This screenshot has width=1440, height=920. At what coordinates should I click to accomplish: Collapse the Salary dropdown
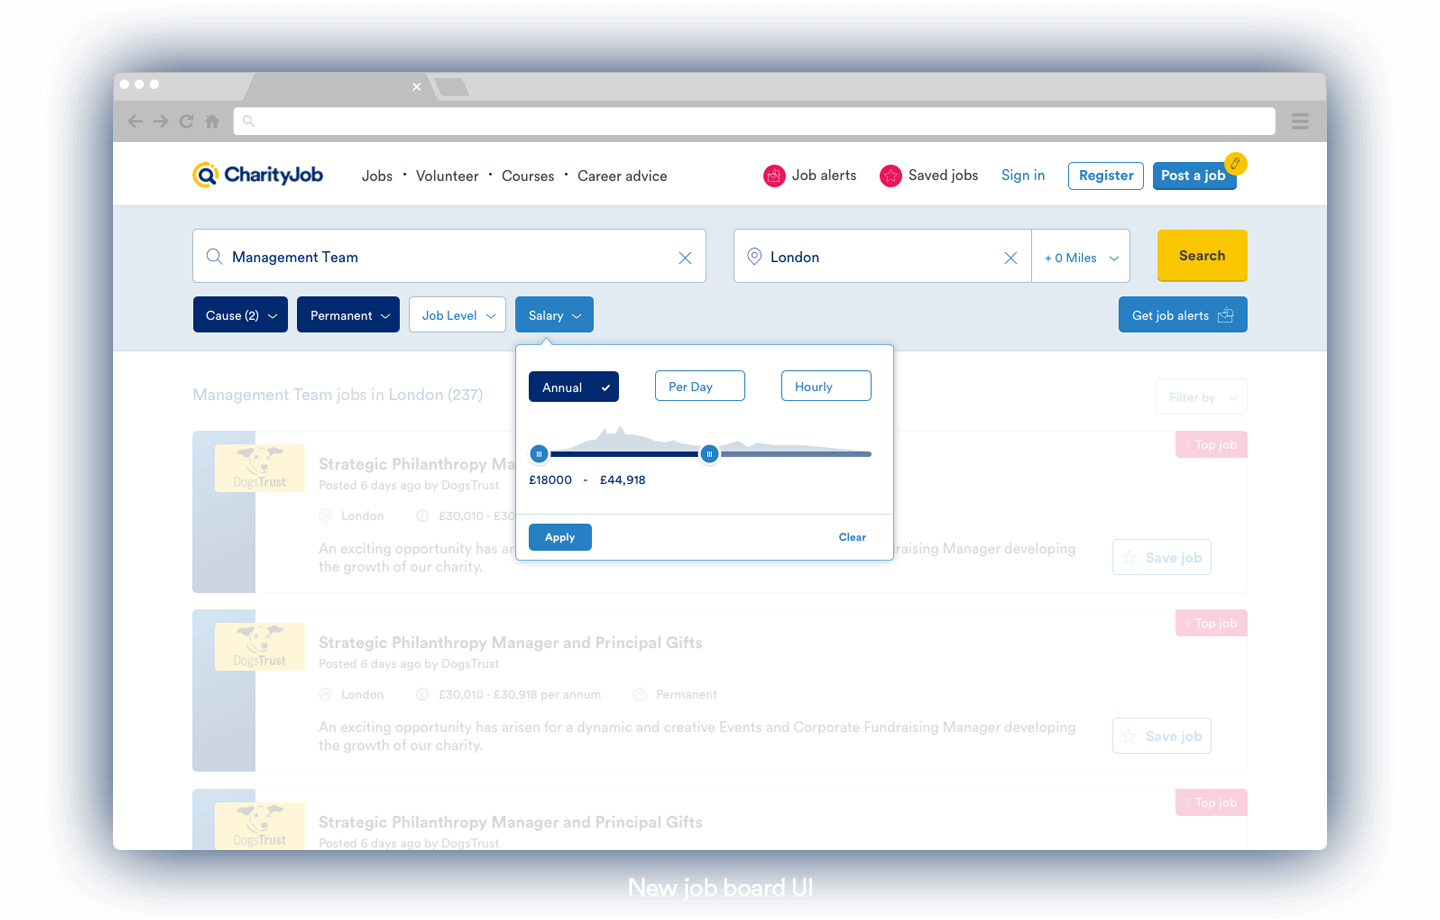pos(554,315)
